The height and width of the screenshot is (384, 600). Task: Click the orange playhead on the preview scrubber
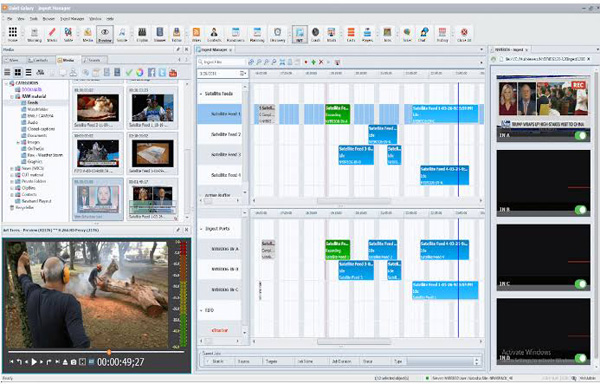(x=109, y=352)
